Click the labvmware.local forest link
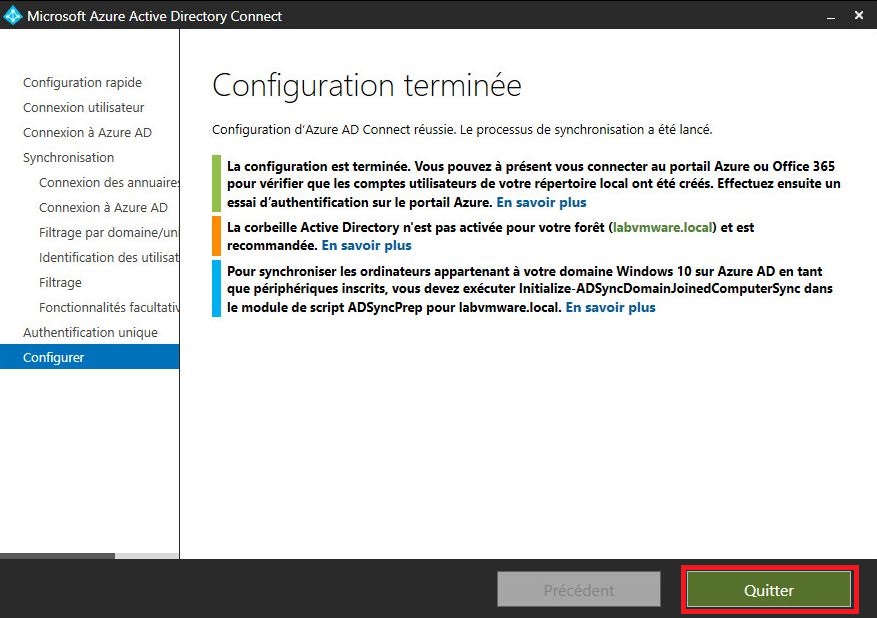877x618 pixels. pyautogui.click(x=662, y=228)
